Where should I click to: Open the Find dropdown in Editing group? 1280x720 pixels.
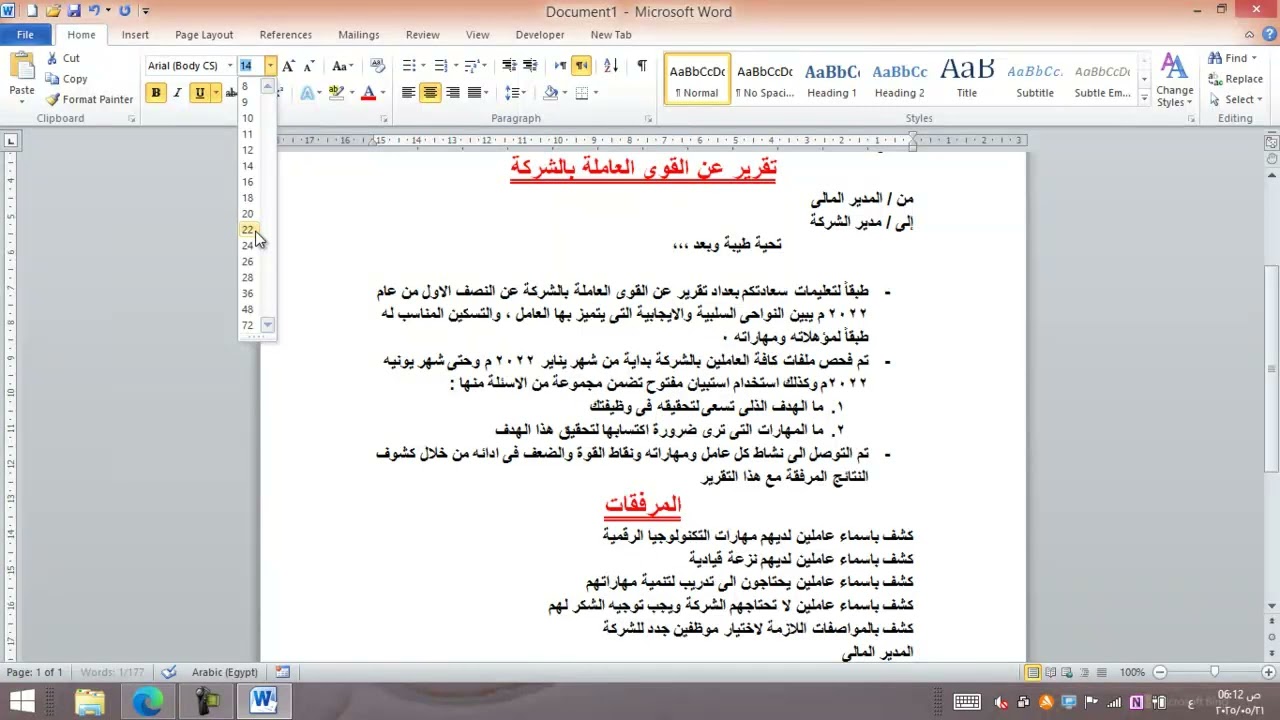(1233, 58)
